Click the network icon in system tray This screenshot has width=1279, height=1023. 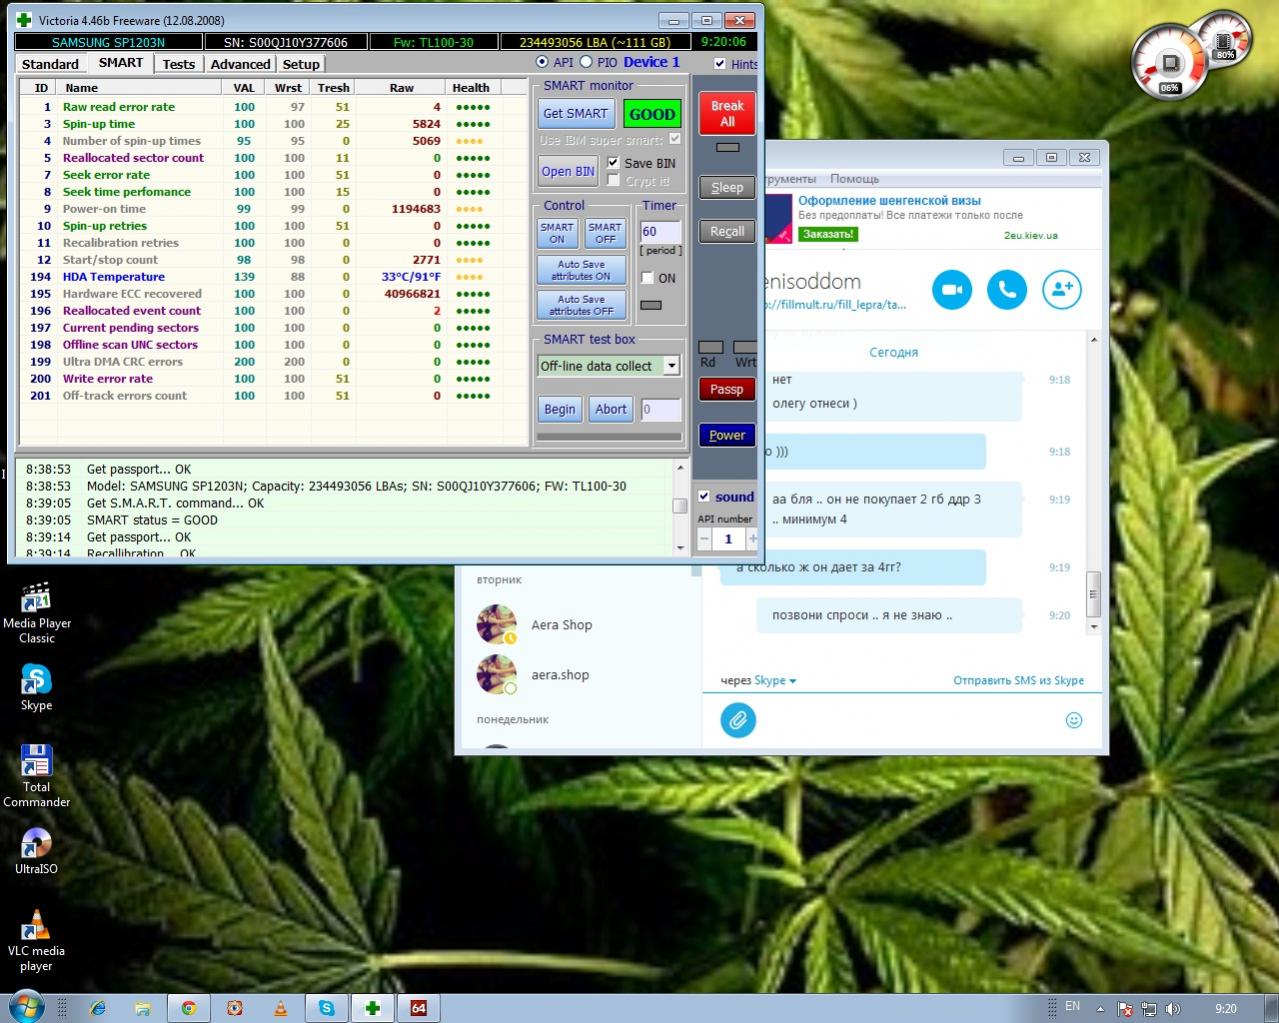[1149, 1009]
